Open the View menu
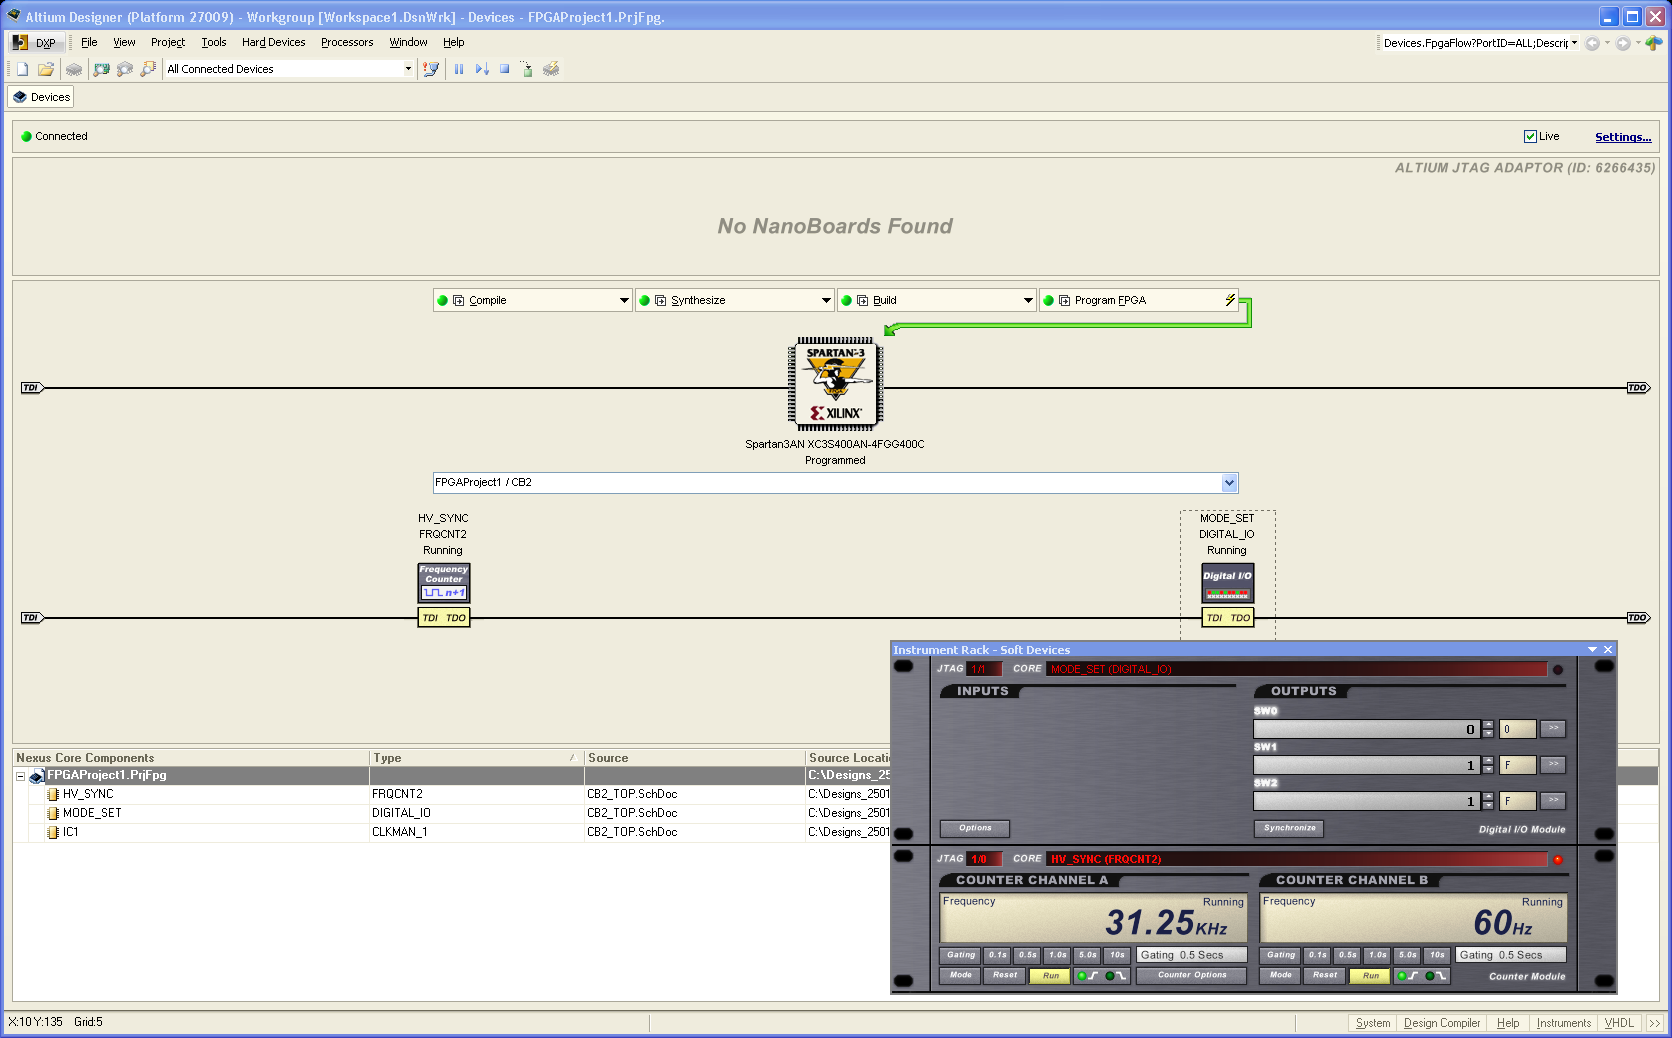Screen dimensions: 1672x1038 (x=124, y=42)
